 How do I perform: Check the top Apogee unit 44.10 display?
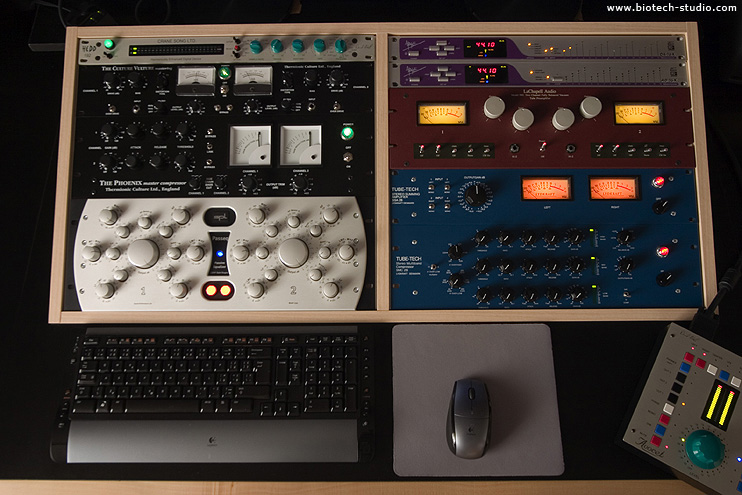point(485,47)
